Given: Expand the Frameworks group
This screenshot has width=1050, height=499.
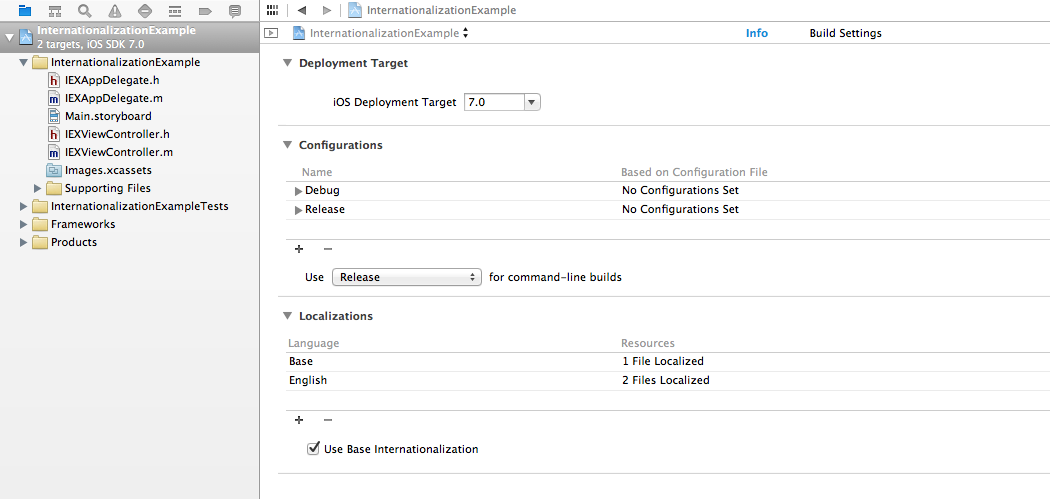Looking at the screenshot, I should (x=24, y=224).
